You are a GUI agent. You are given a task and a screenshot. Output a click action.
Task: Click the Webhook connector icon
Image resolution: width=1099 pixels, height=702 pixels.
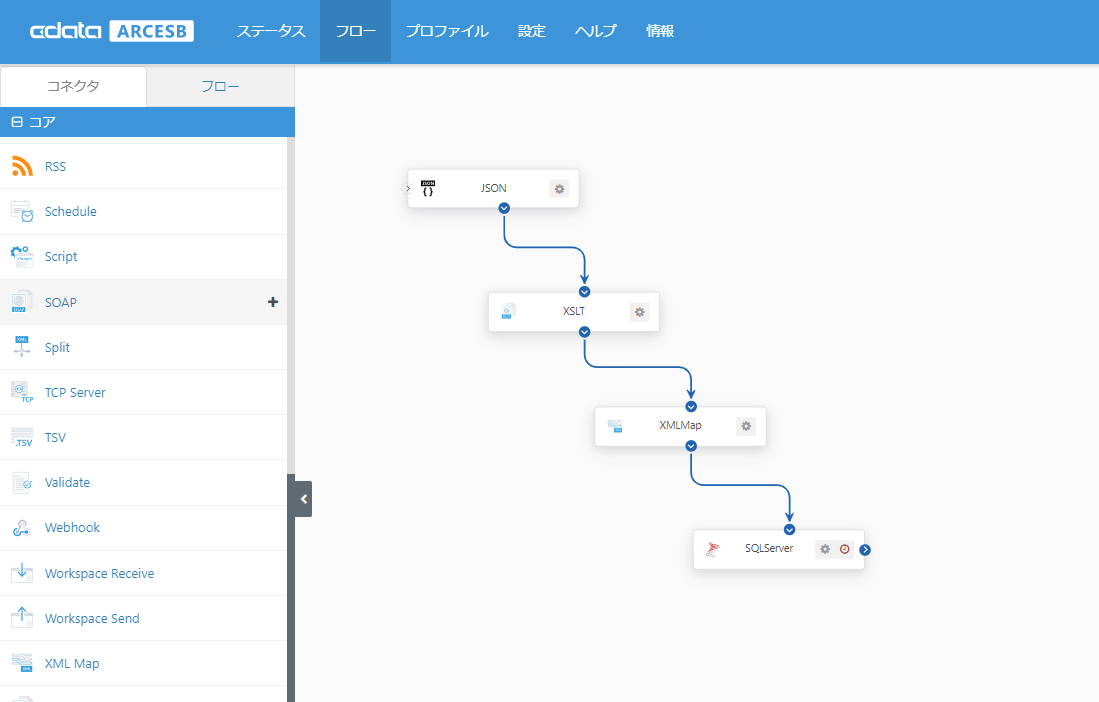(22, 528)
